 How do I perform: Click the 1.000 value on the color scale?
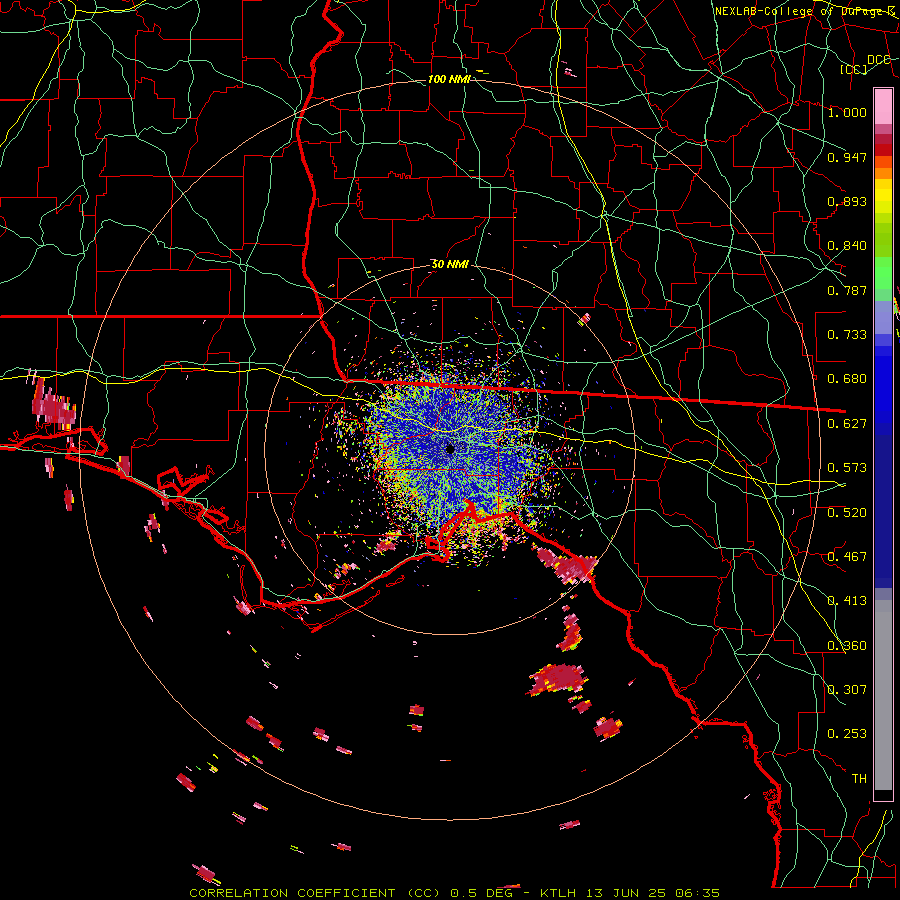847,112
